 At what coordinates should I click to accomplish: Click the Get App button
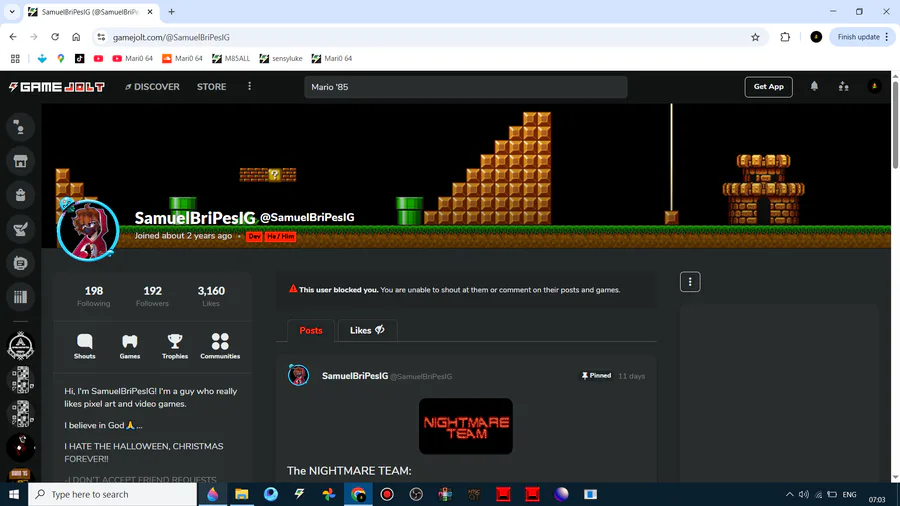[769, 87]
